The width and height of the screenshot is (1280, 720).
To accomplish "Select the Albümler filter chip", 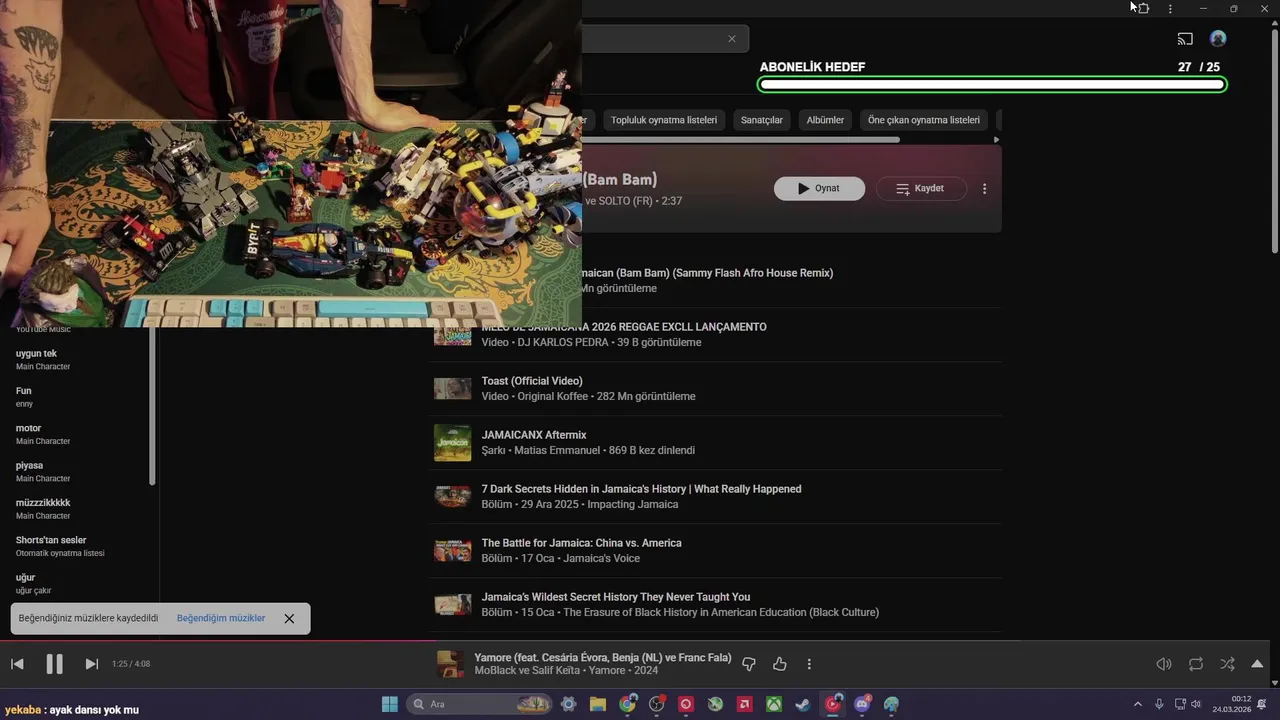I will coord(825,120).
